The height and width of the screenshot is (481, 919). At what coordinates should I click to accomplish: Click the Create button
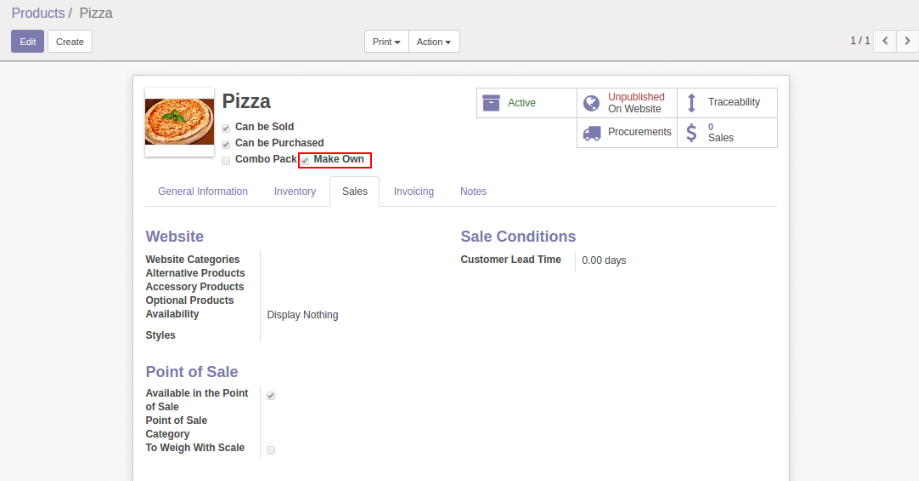click(x=70, y=42)
